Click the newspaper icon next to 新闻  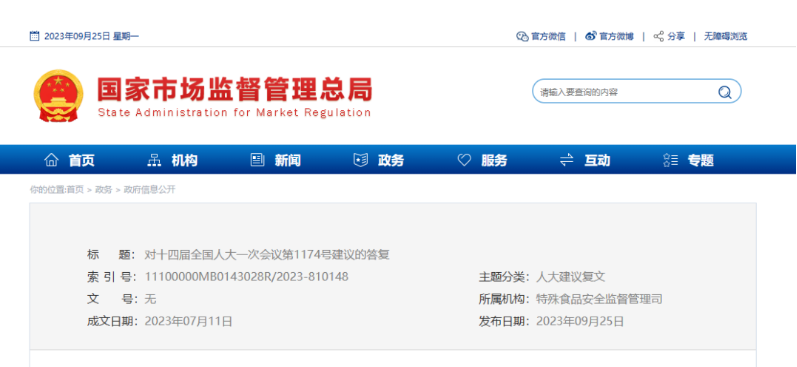pyautogui.click(x=258, y=161)
